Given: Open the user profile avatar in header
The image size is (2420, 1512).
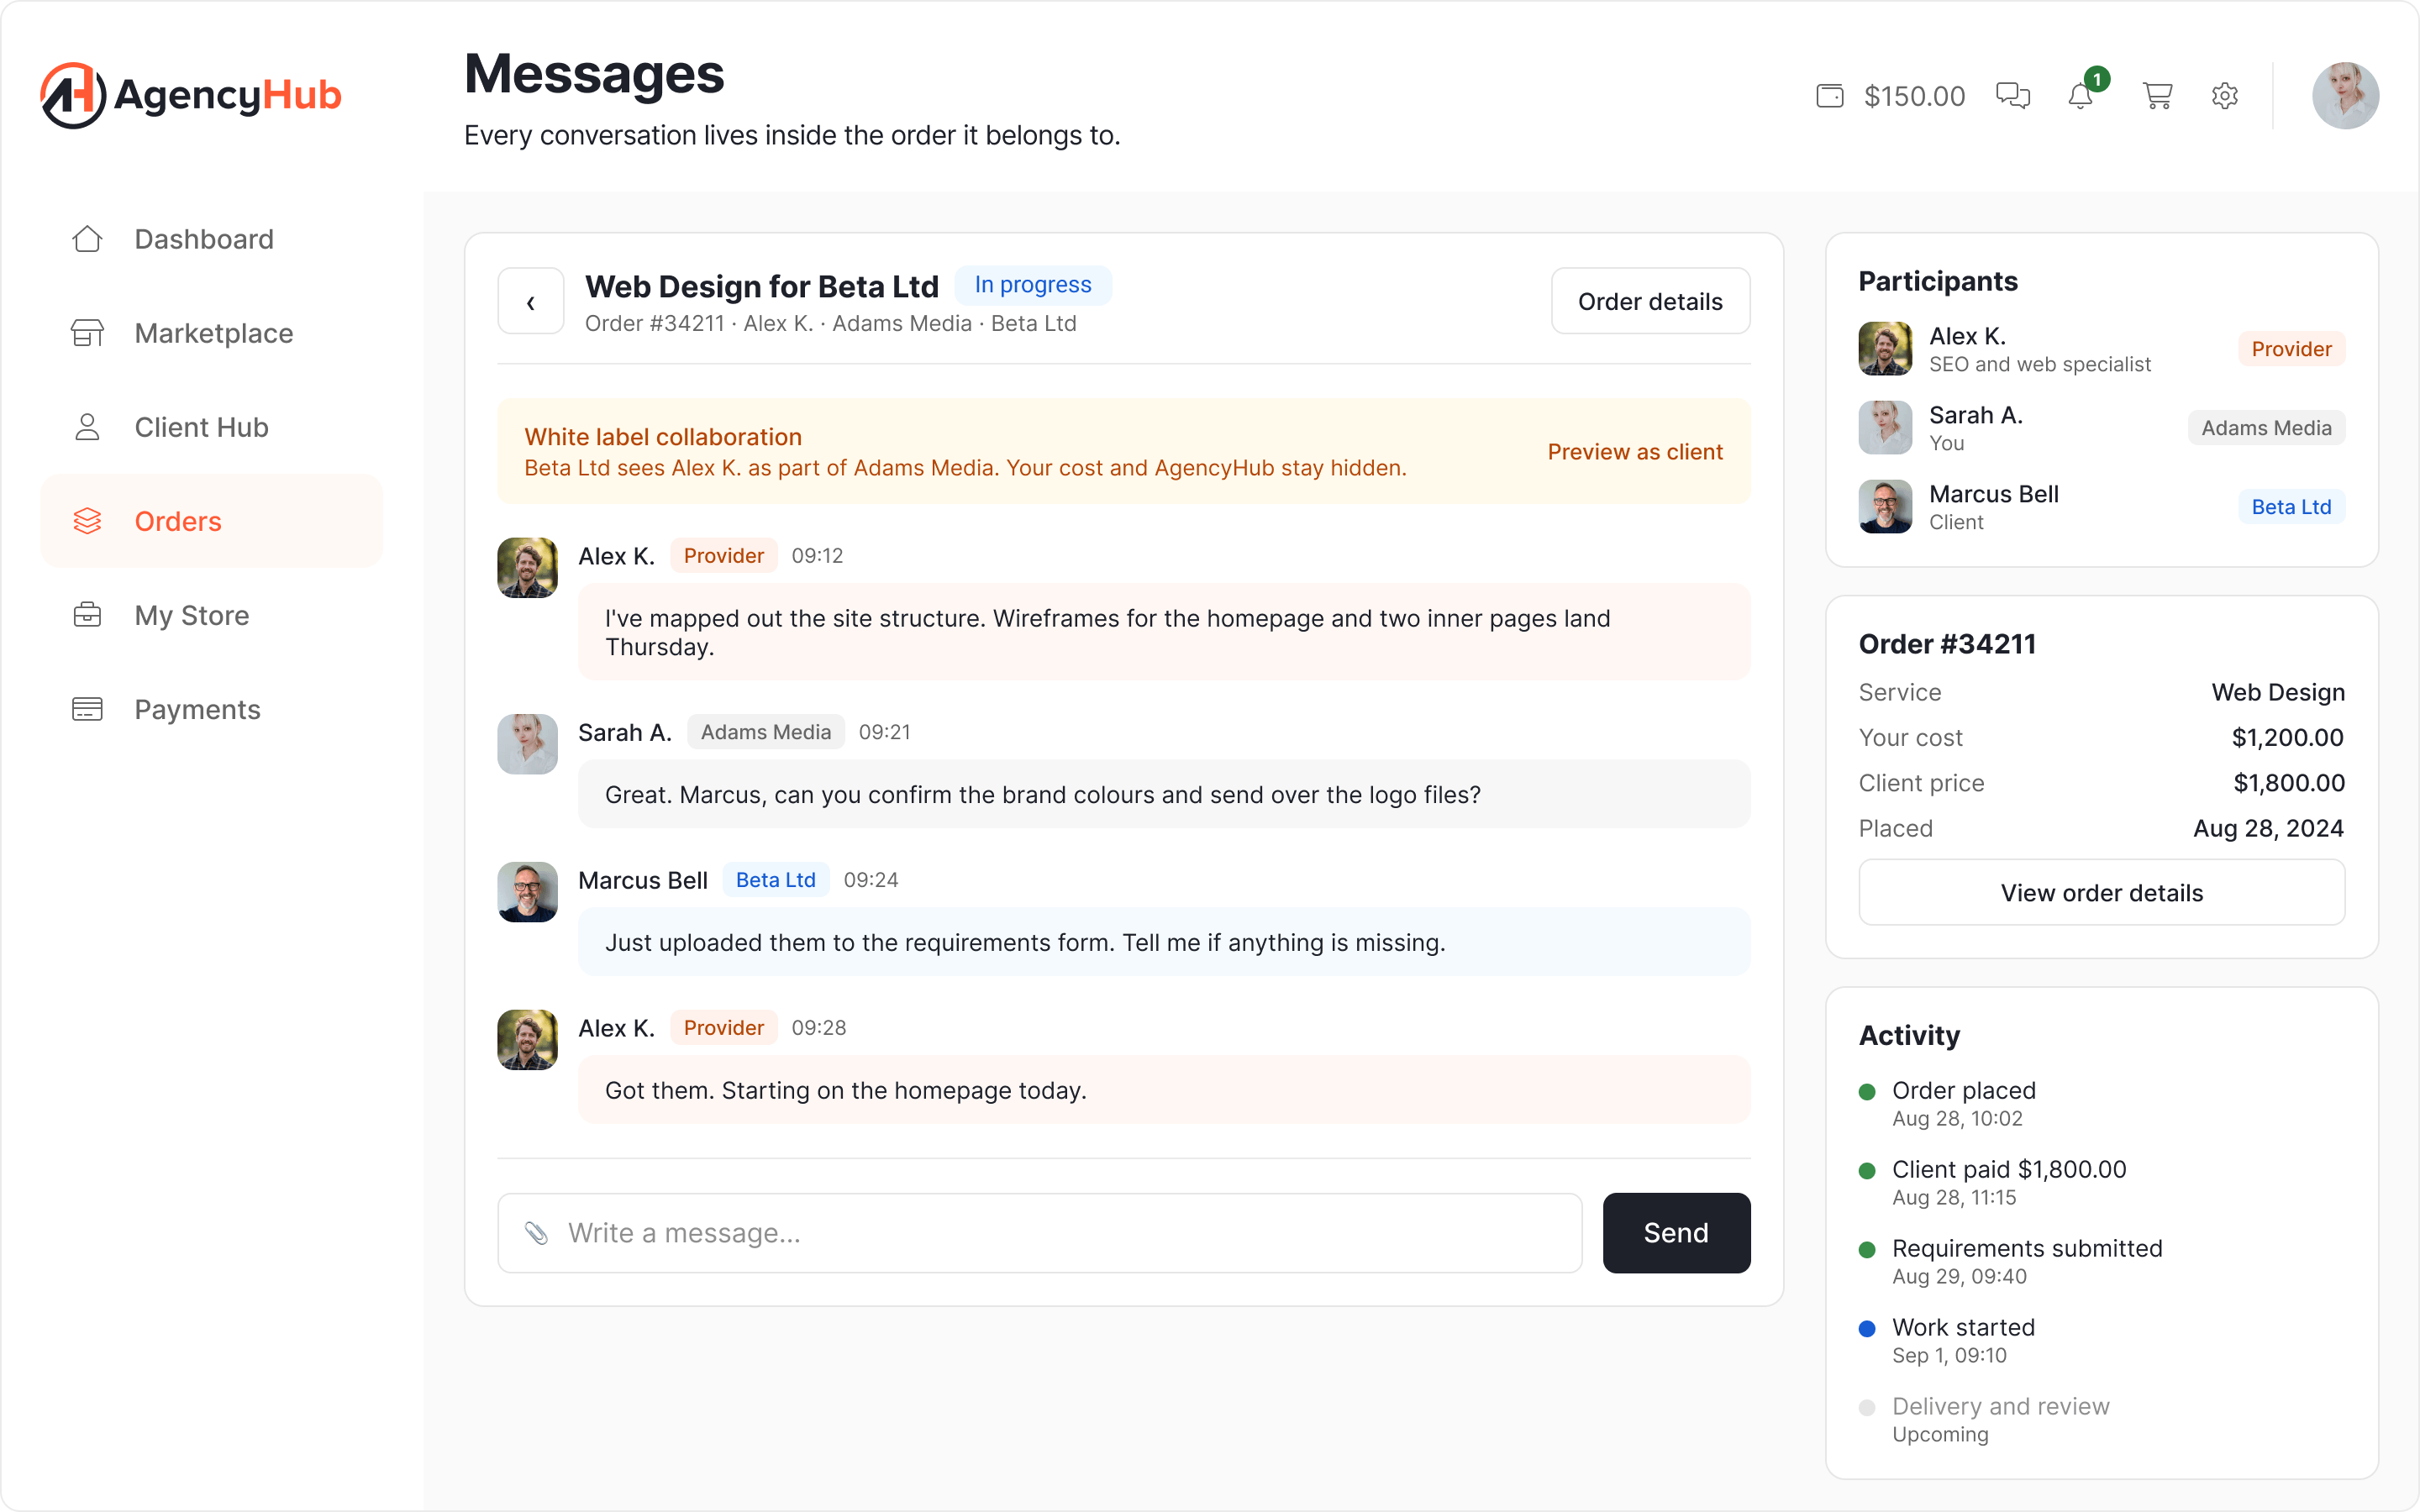Looking at the screenshot, I should point(2344,96).
